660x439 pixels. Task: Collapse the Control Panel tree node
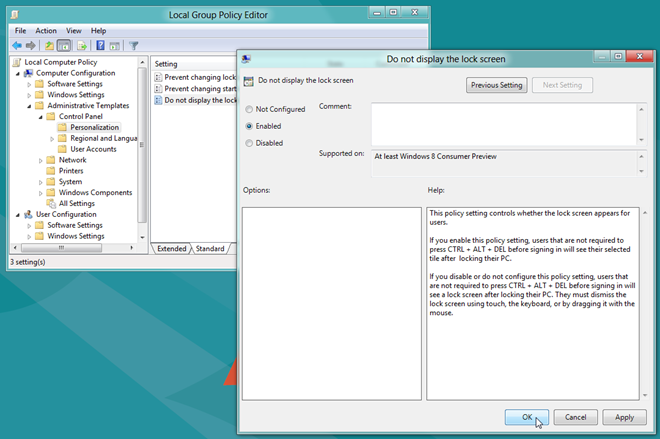tap(41, 116)
